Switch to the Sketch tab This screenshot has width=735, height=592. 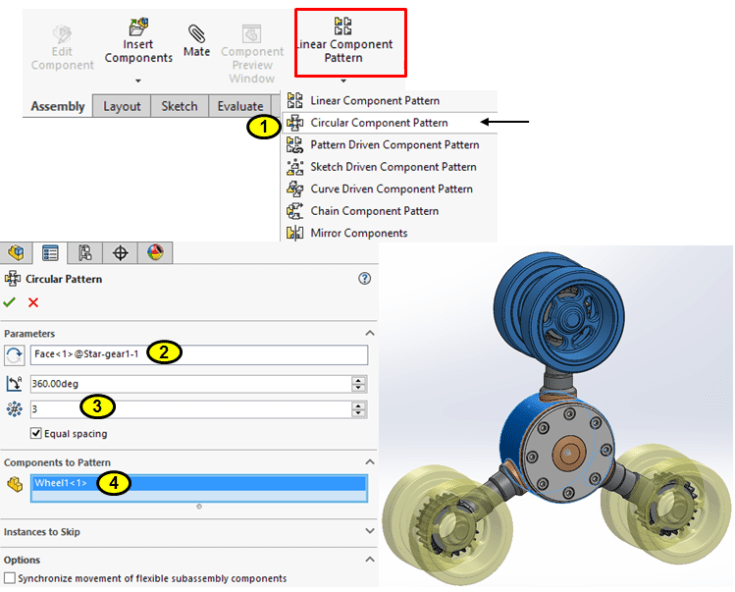tap(179, 106)
